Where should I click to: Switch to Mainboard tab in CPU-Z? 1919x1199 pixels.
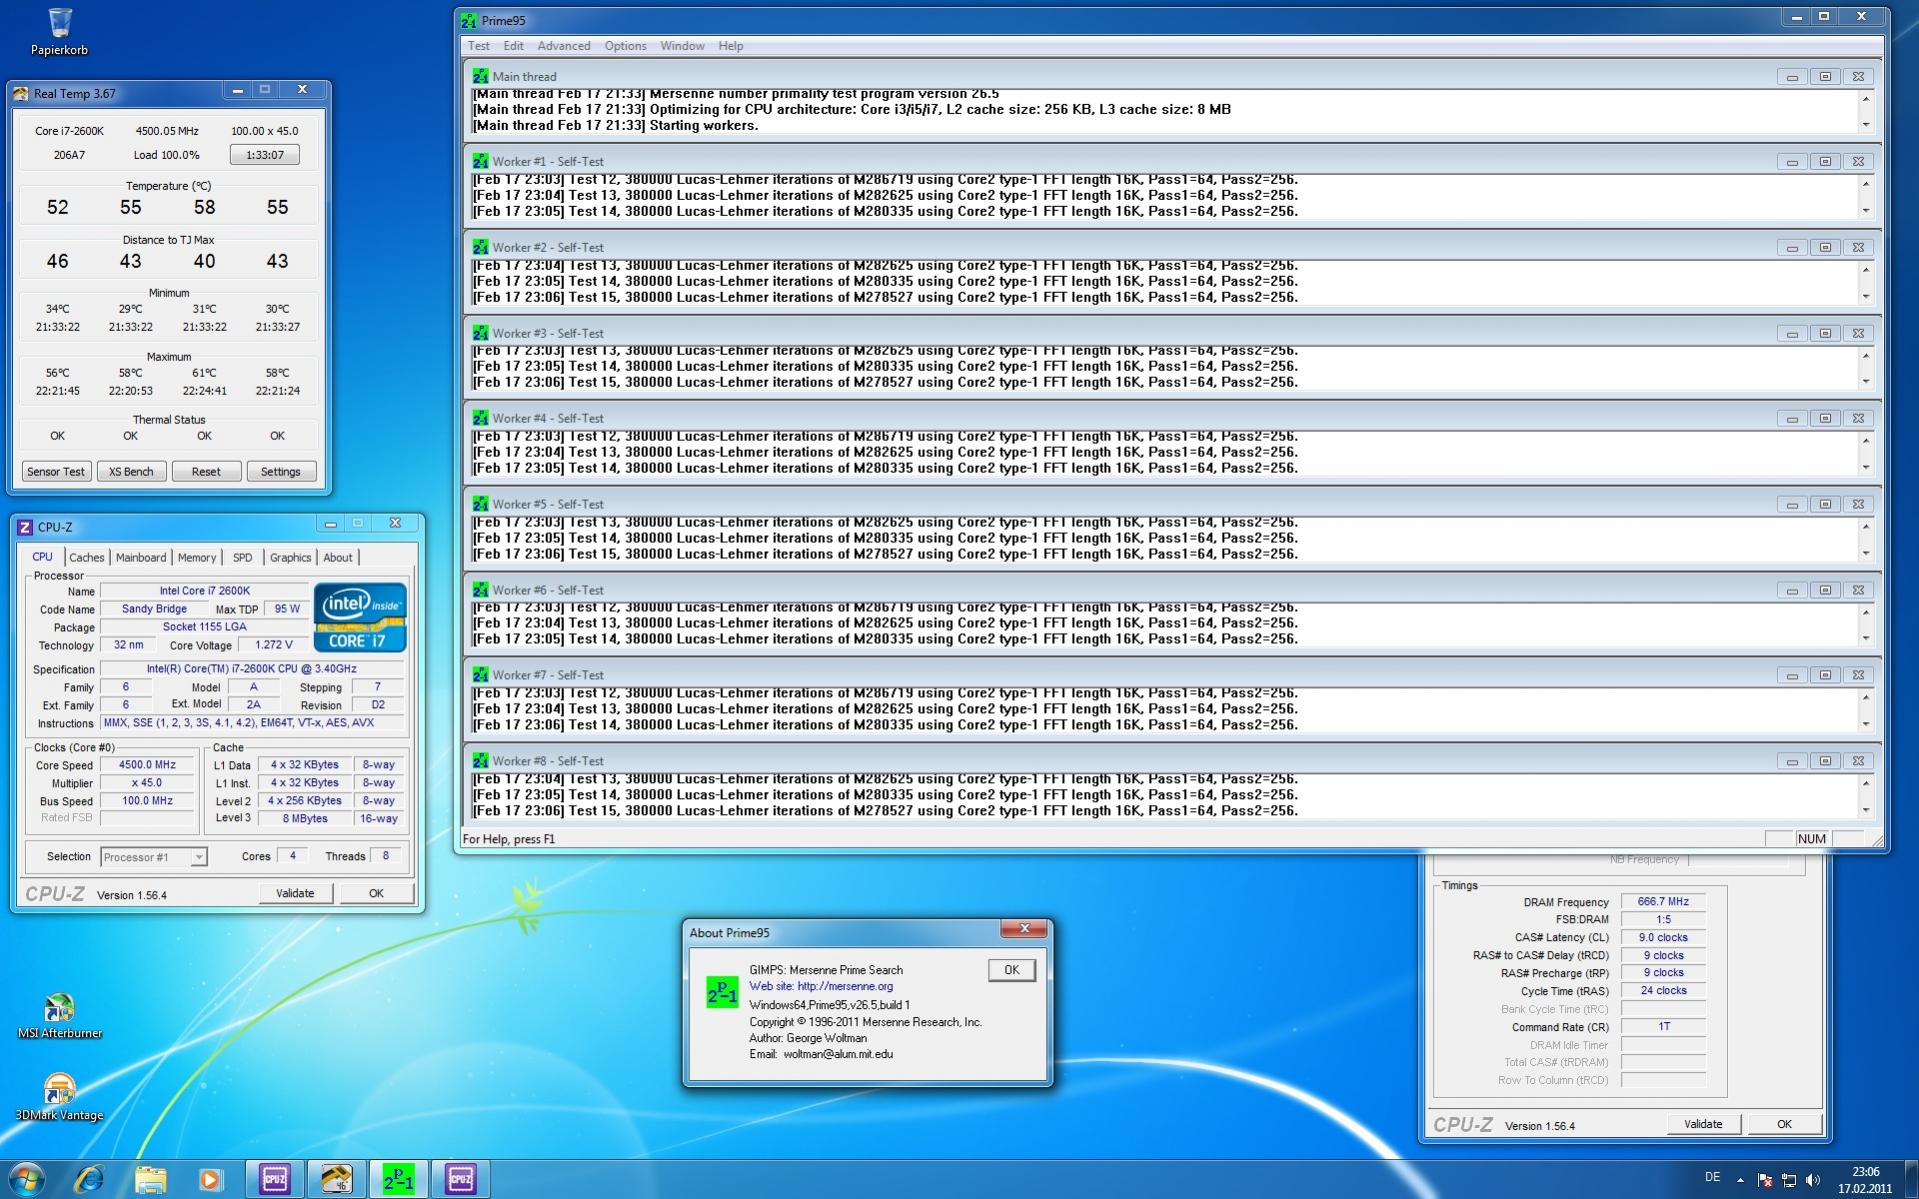(x=141, y=558)
